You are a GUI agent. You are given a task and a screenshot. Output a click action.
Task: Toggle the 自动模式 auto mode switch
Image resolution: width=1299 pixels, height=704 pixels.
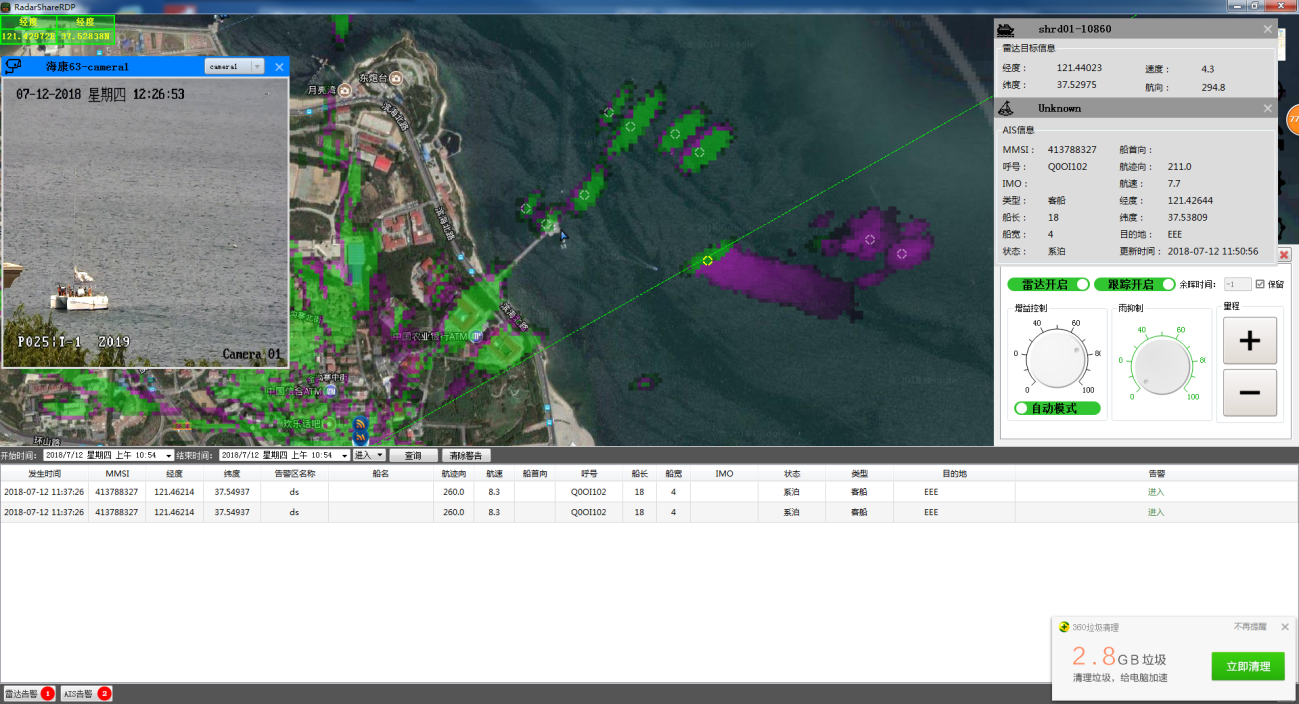point(1057,408)
